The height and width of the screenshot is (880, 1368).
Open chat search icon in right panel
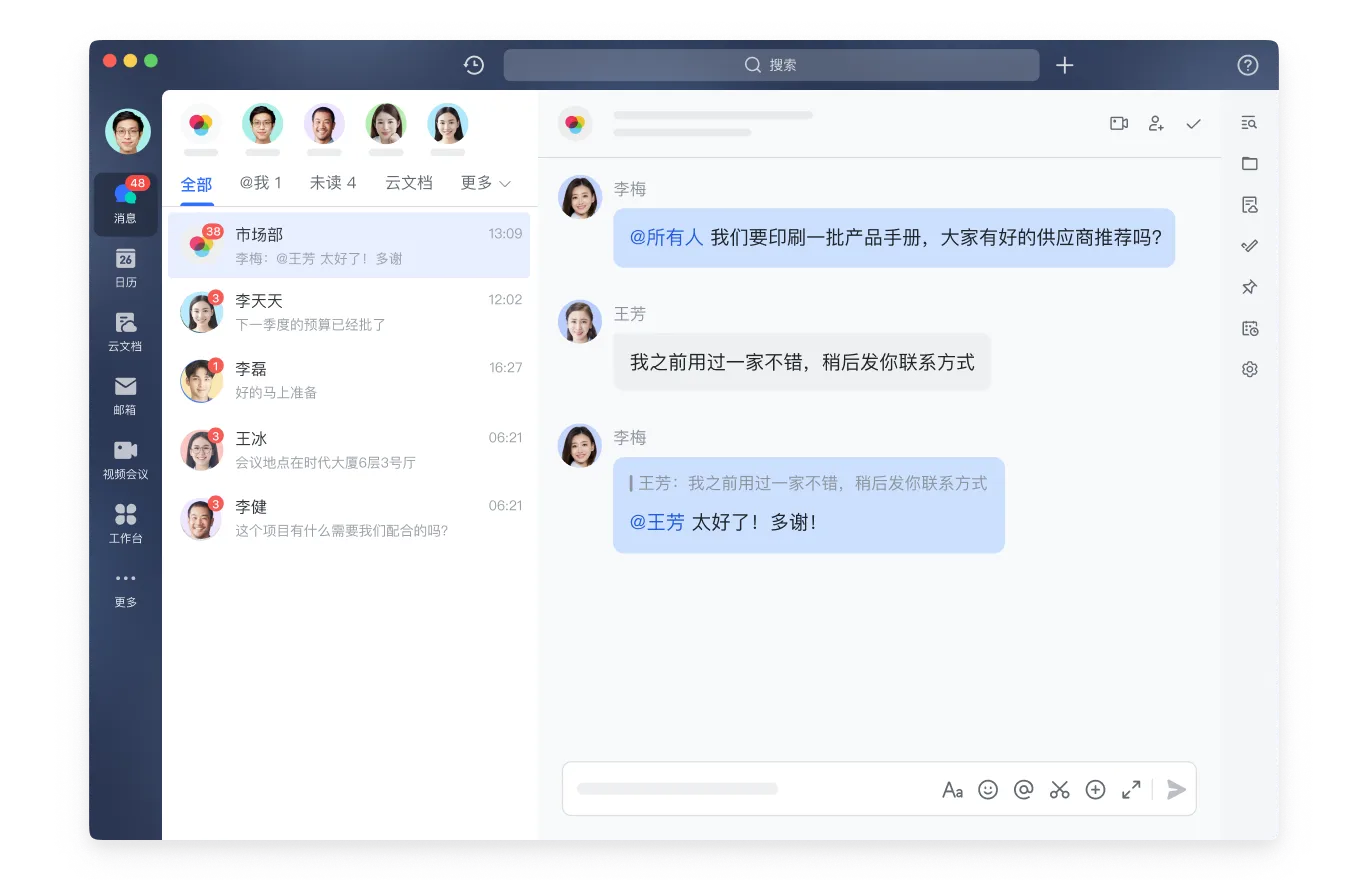tap(1249, 123)
